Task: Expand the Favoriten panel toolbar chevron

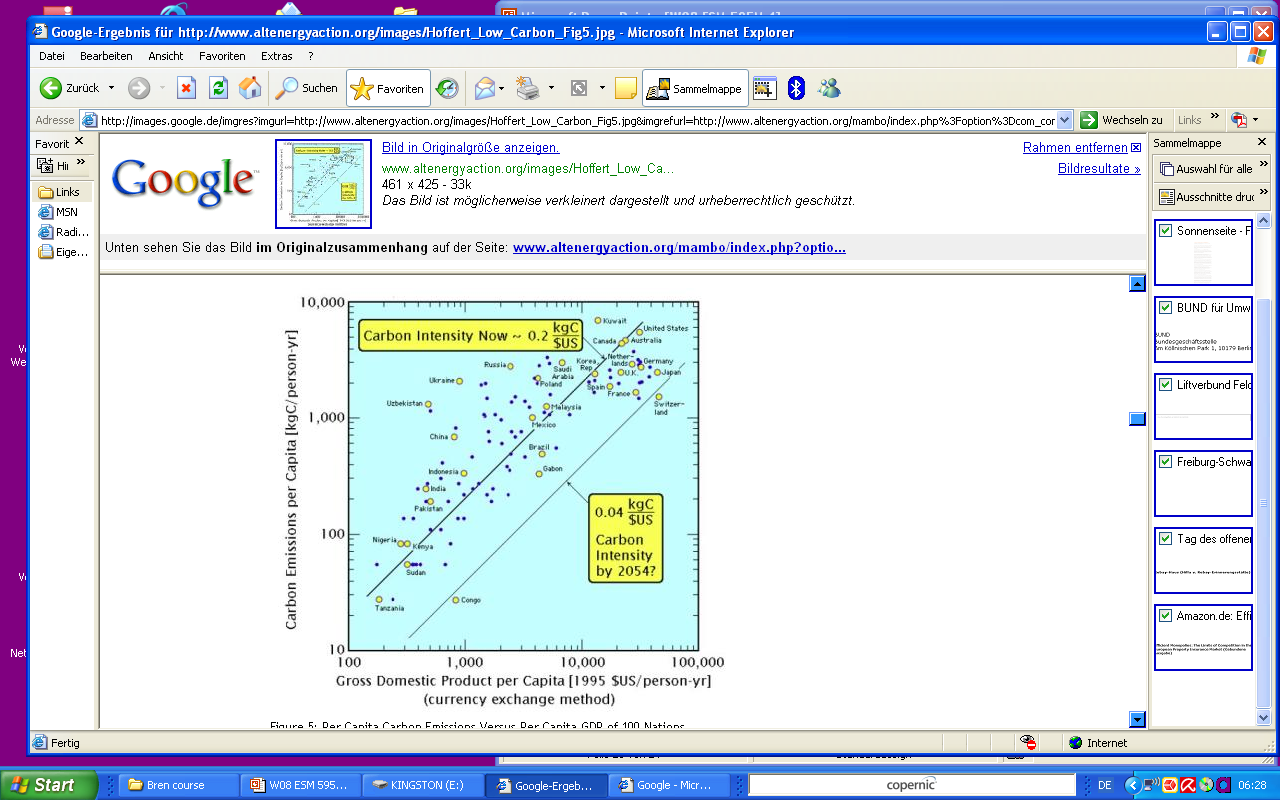Action: (81, 163)
